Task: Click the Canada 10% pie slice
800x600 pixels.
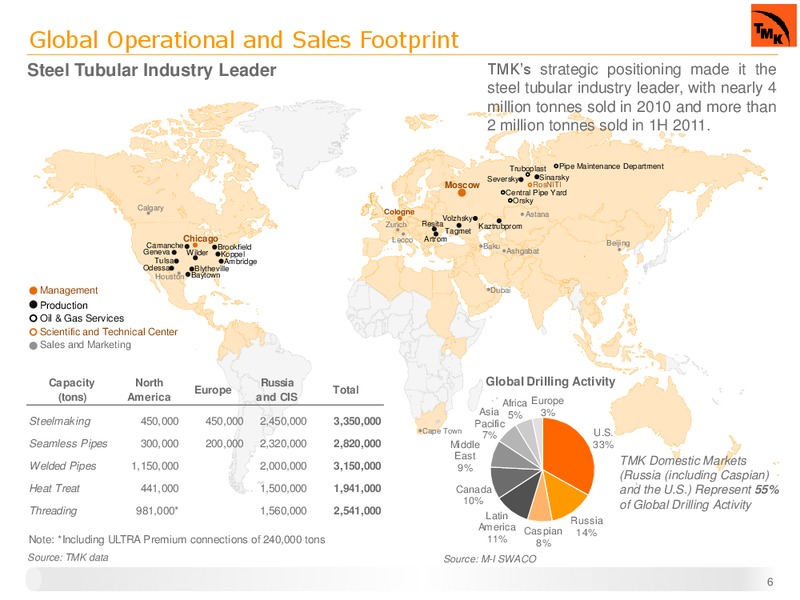Action: tap(510, 480)
